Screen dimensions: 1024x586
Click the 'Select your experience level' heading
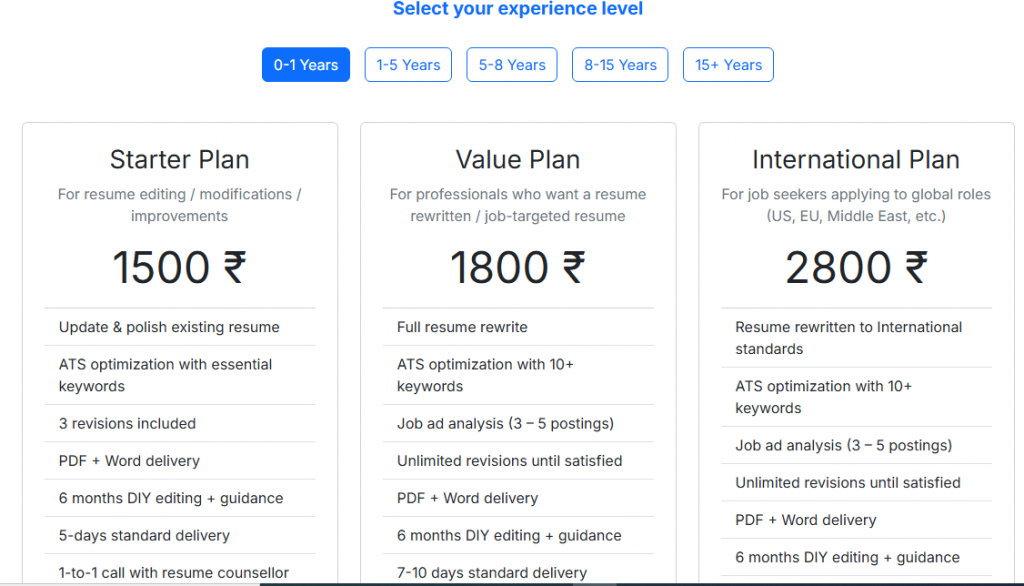518,10
